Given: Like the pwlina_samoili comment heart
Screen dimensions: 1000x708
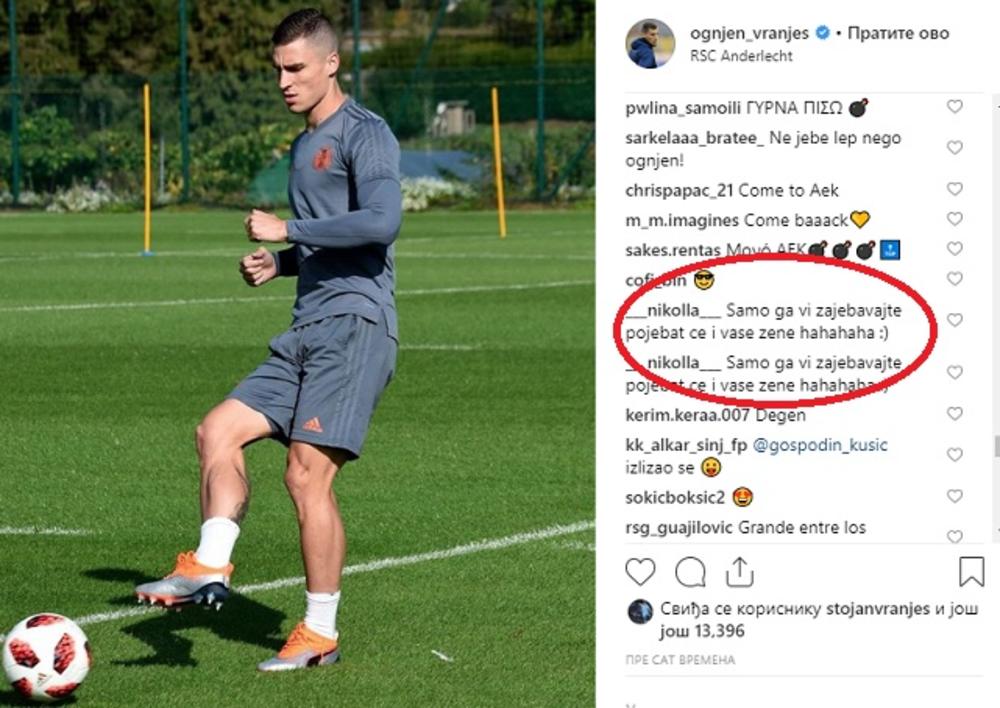Looking at the screenshot, I should click(x=954, y=107).
